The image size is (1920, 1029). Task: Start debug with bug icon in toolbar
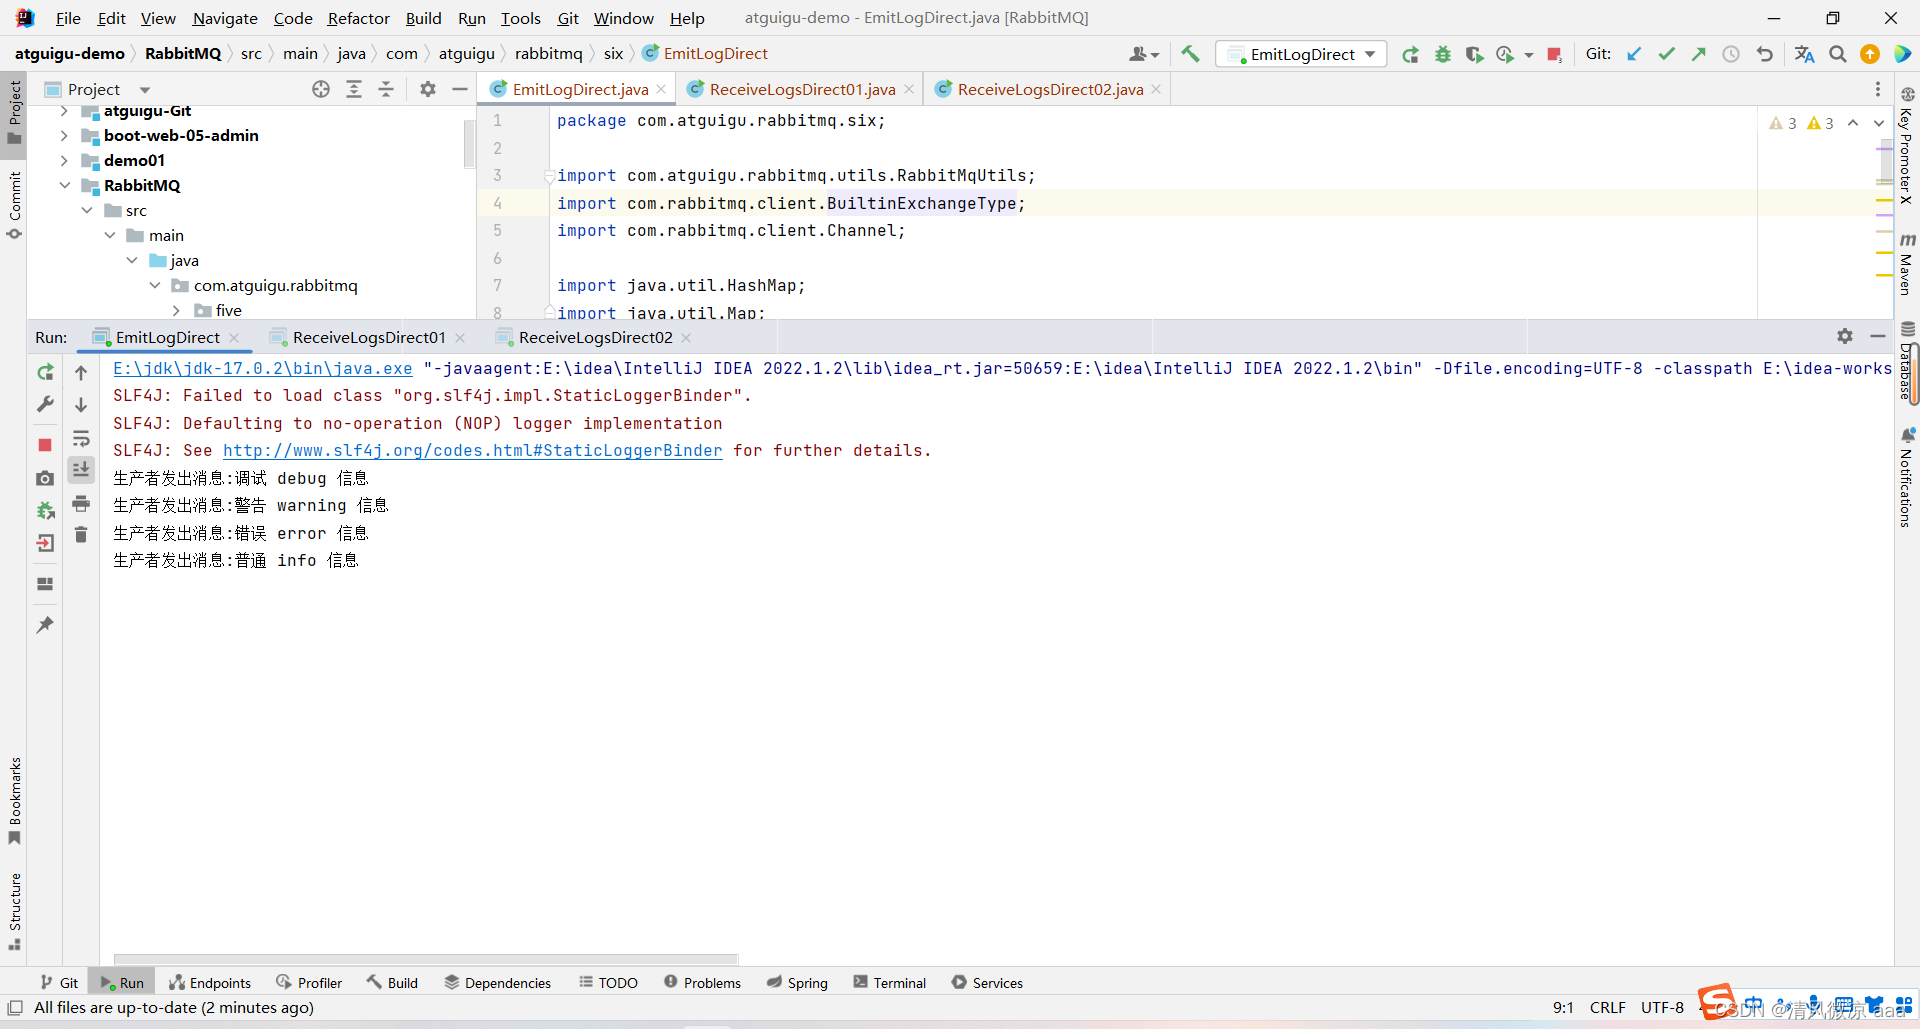tap(1442, 54)
